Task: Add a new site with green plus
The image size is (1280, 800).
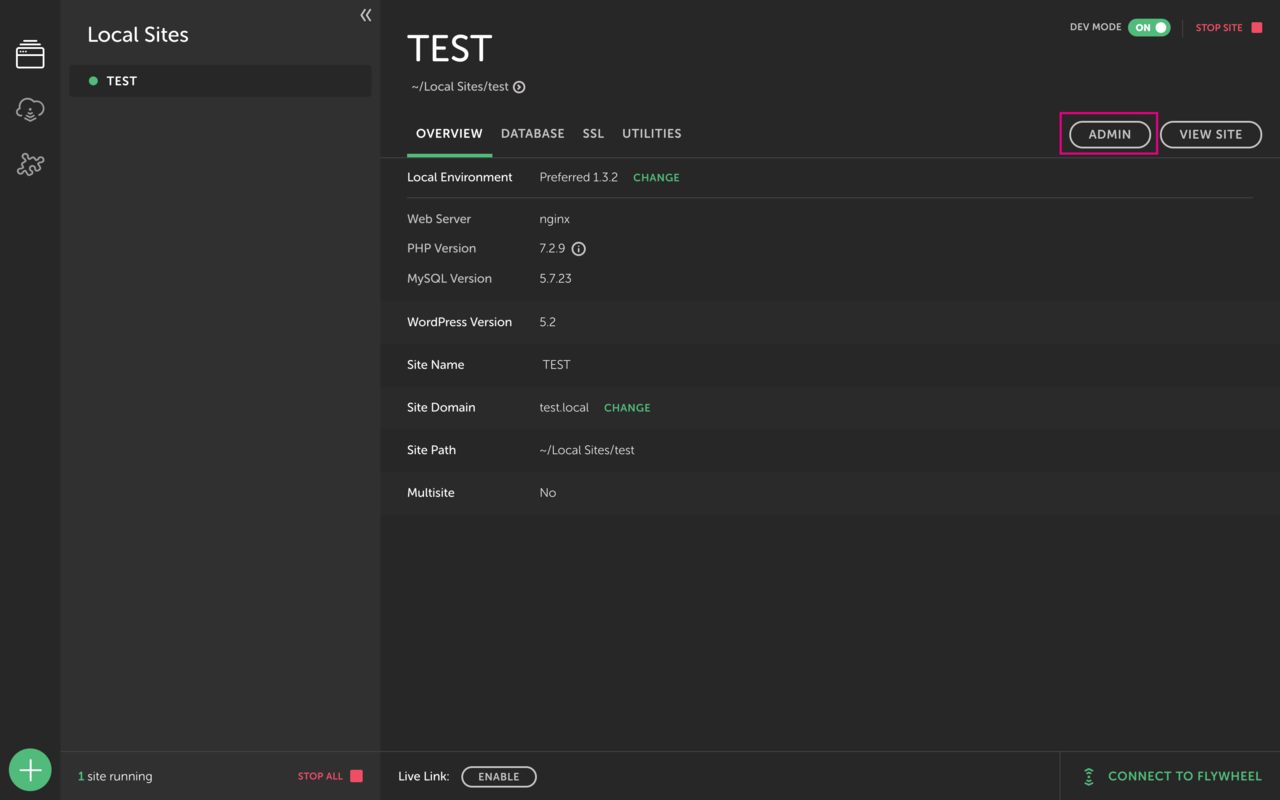Action: click(x=30, y=770)
